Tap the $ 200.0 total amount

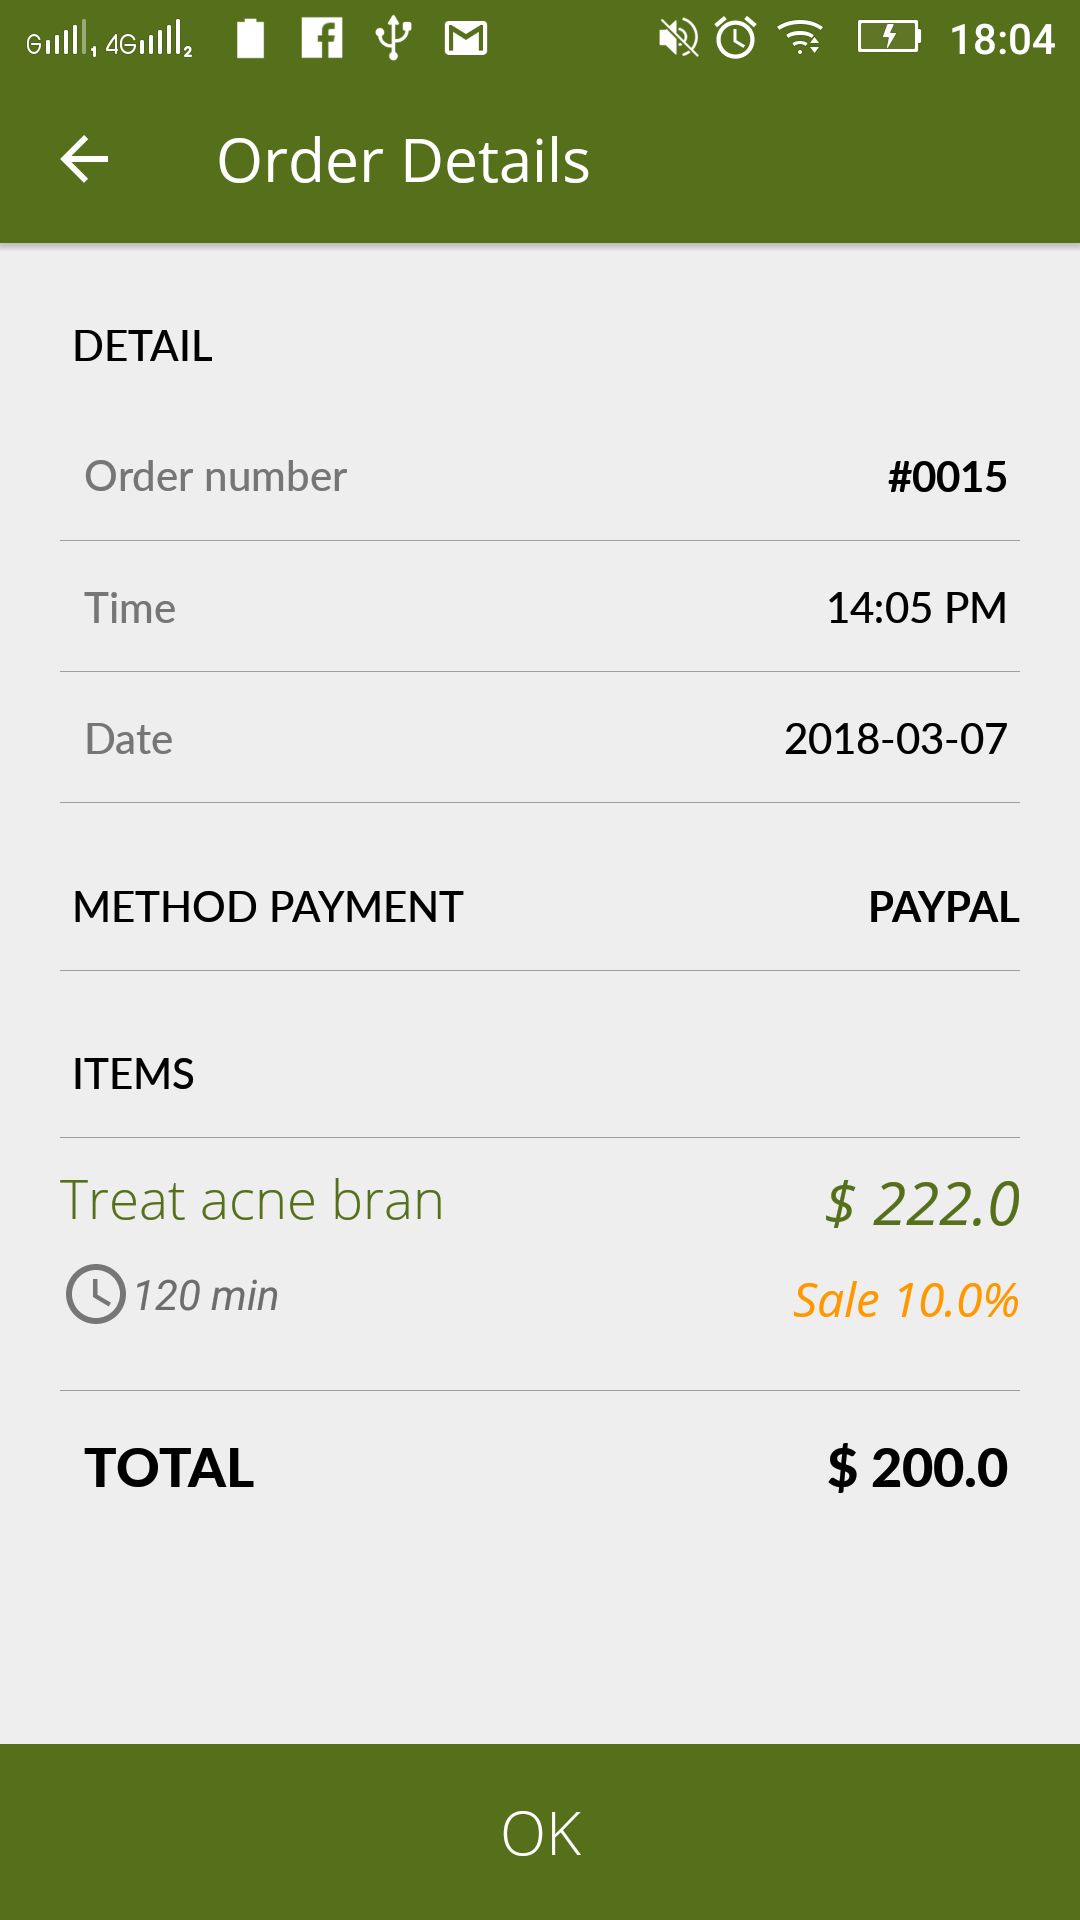[917, 1468]
